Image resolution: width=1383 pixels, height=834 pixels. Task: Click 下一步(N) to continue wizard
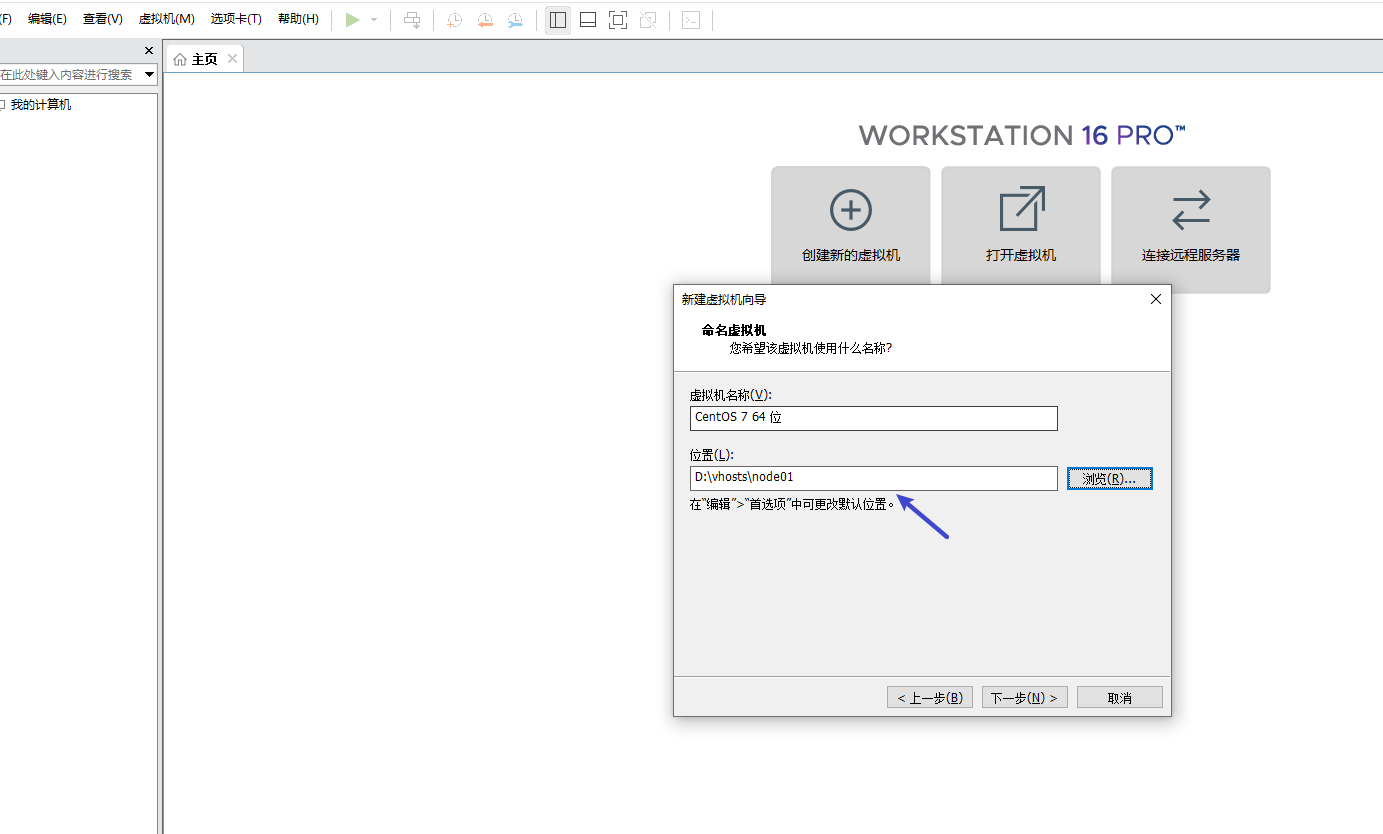tap(1024, 697)
